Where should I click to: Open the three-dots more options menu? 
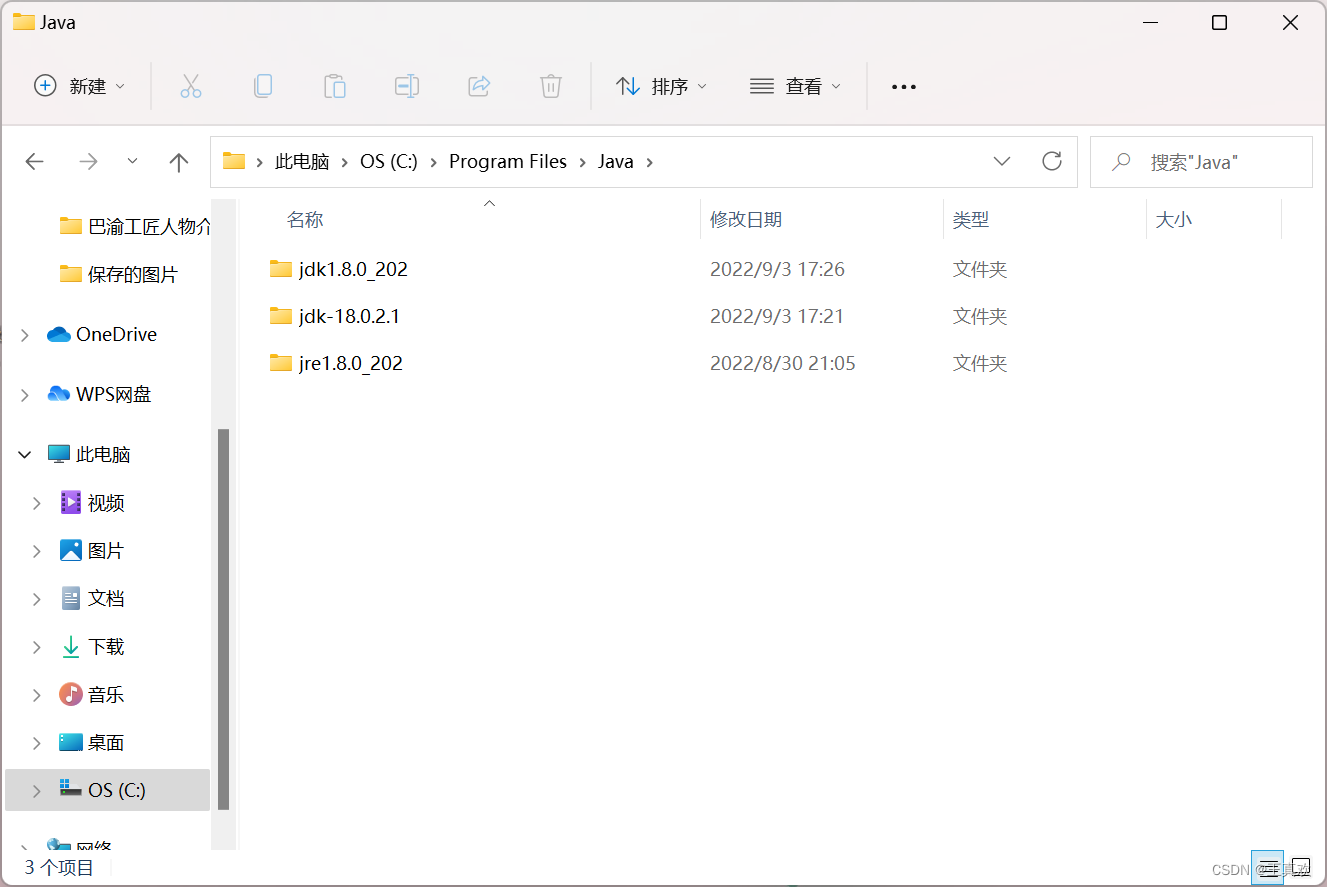(904, 87)
